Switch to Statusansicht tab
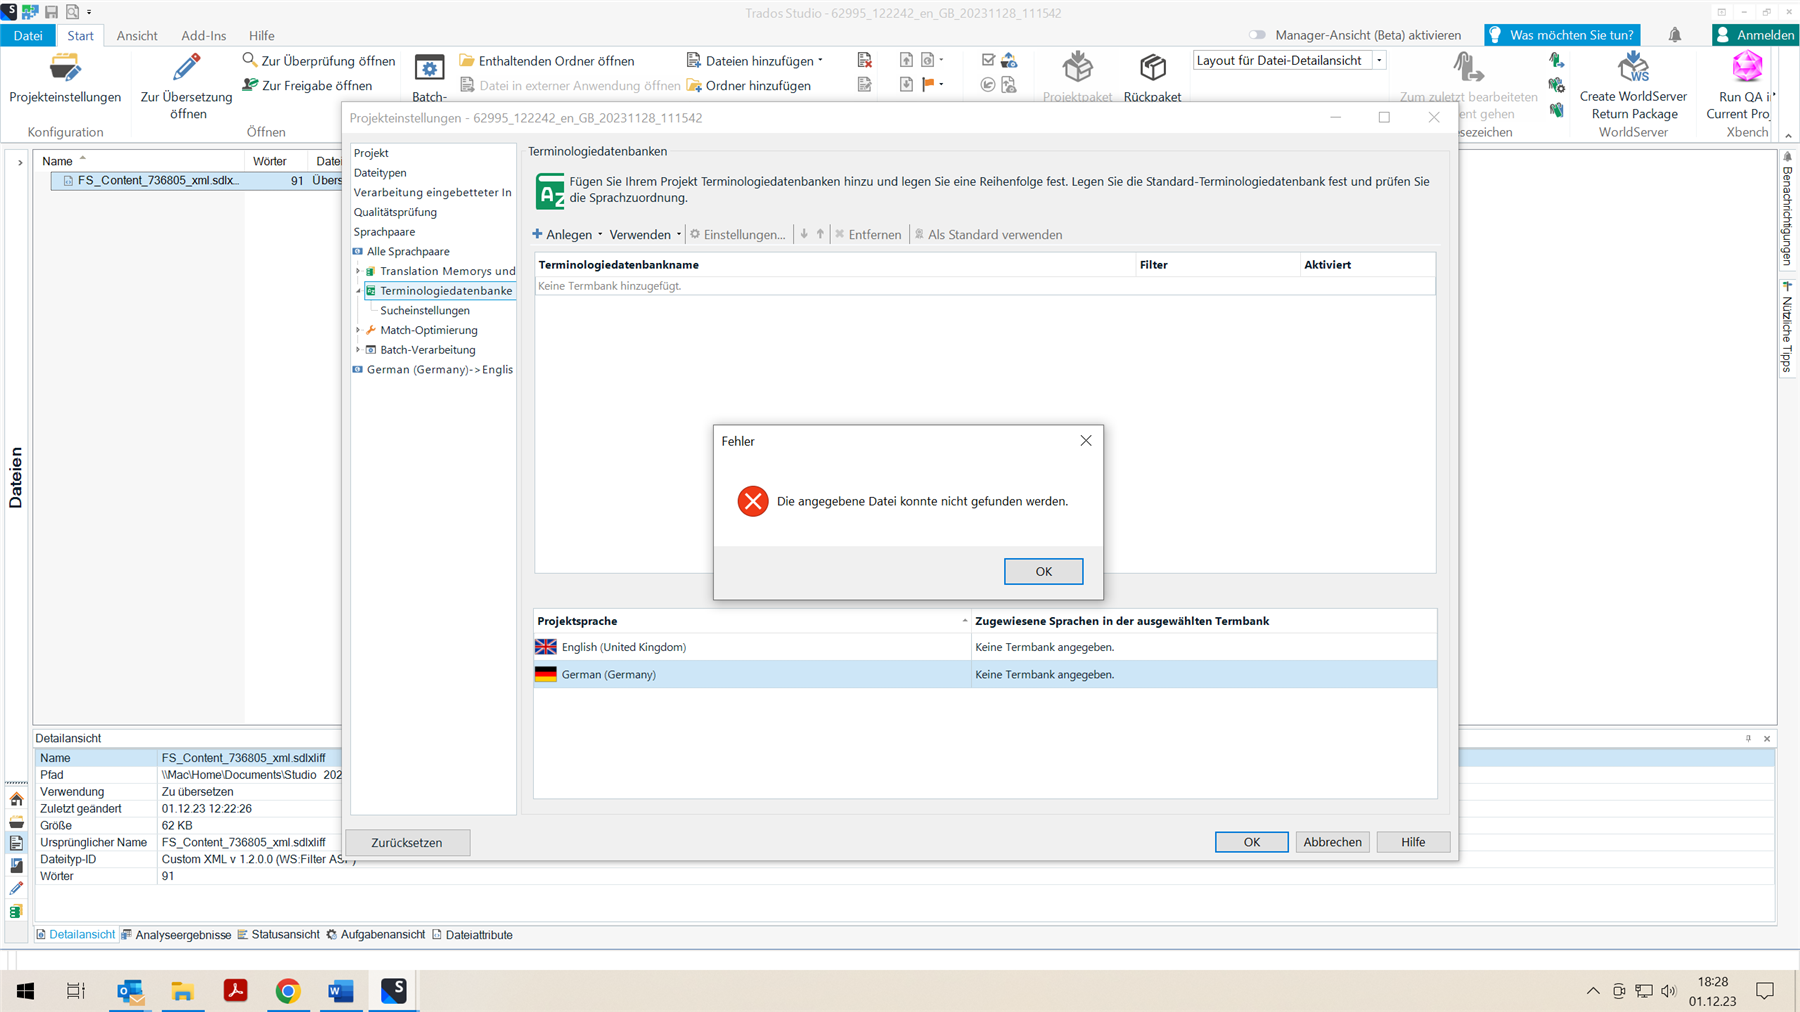The height and width of the screenshot is (1012, 1800). (x=278, y=935)
